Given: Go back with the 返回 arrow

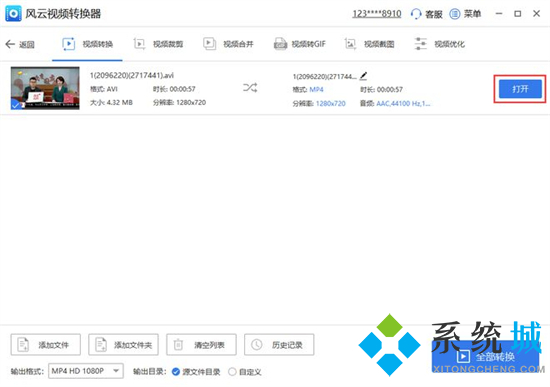Looking at the screenshot, I should point(20,44).
